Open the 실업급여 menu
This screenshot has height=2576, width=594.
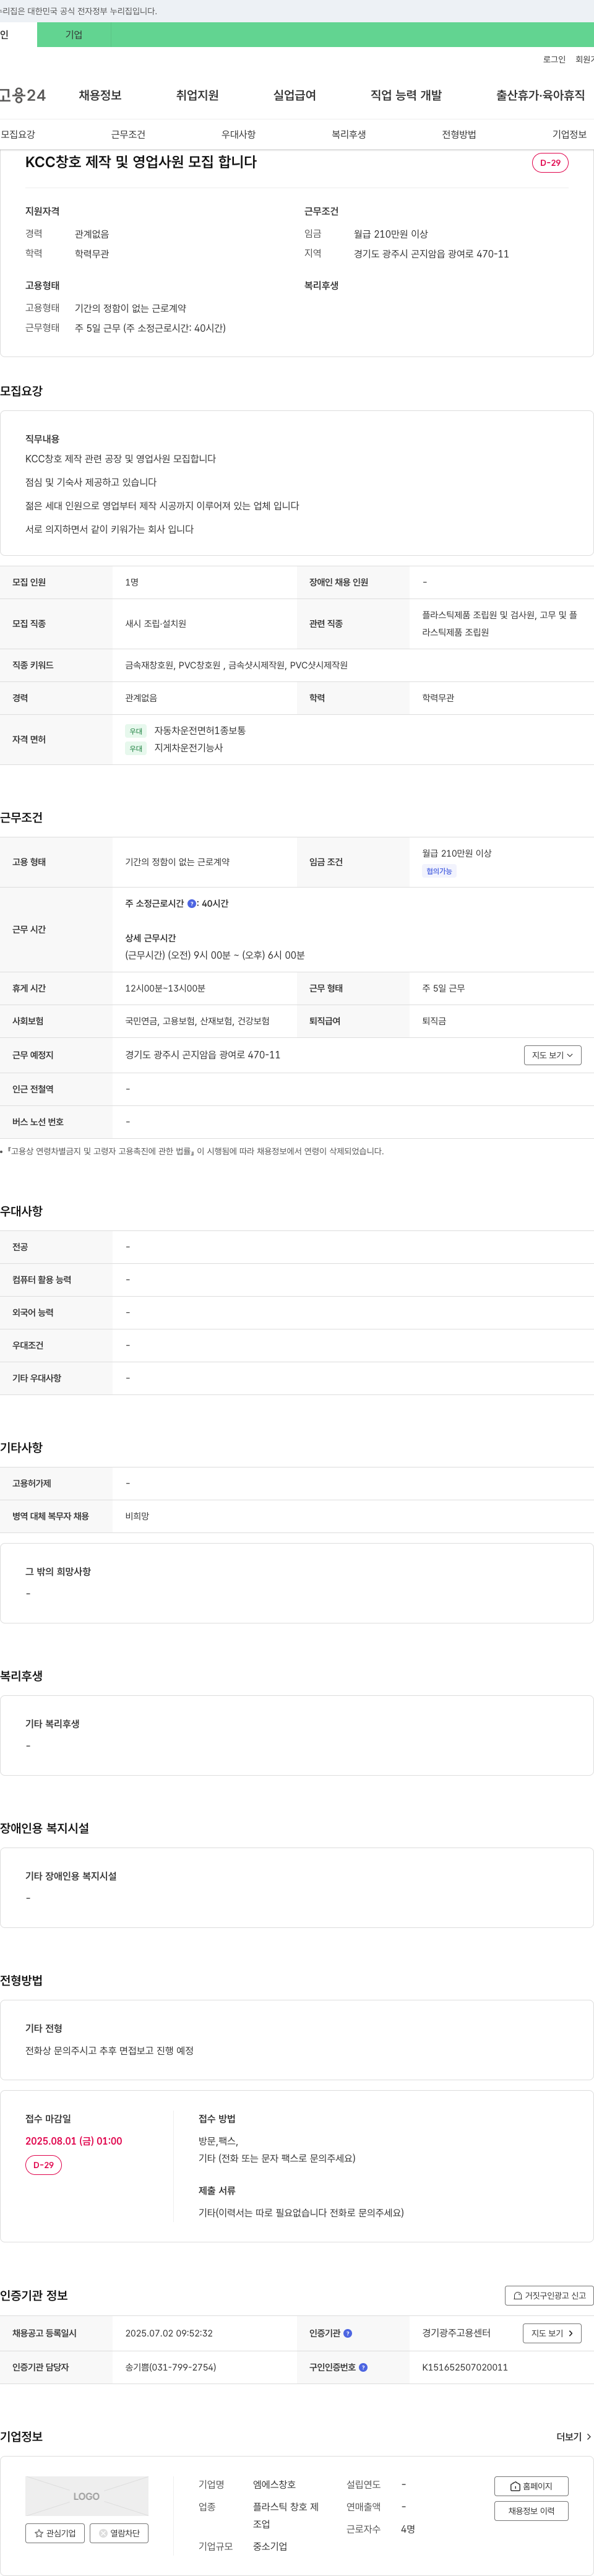[294, 95]
